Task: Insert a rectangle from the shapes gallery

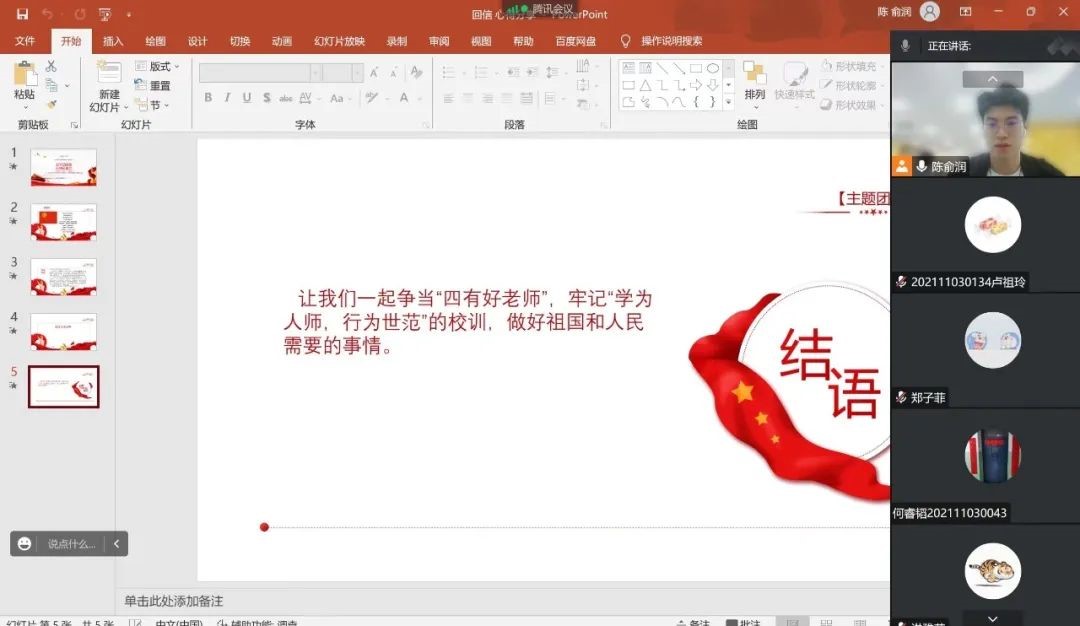Action: click(x=695, y=67)
